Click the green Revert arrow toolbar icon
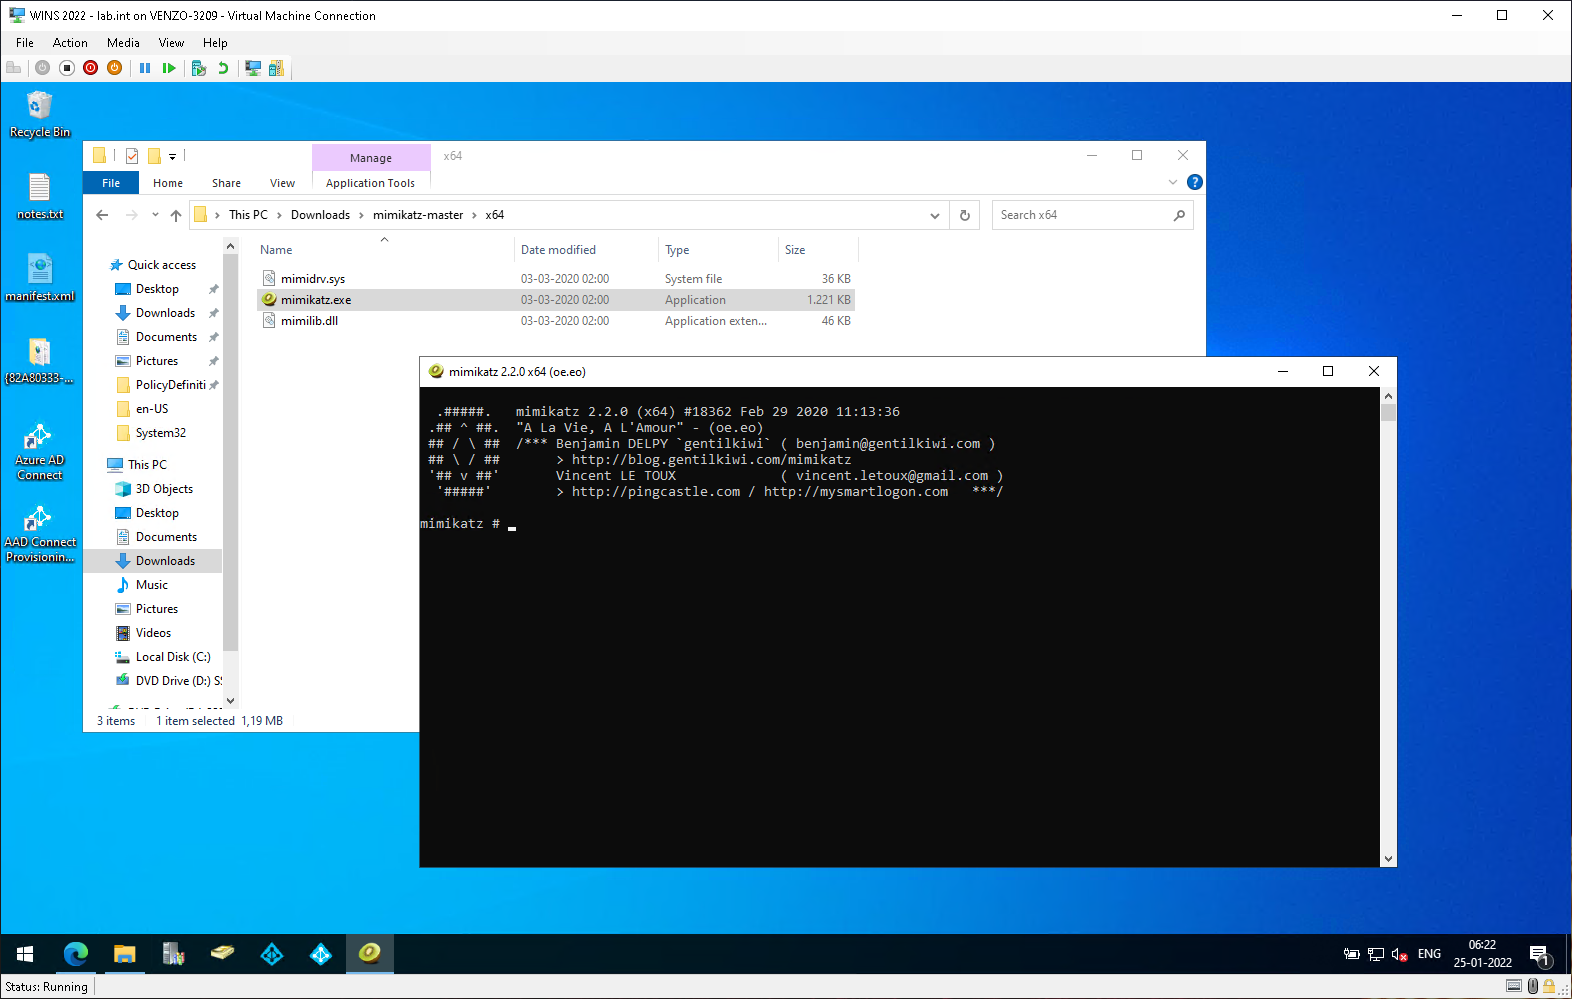Image resolution: width=1572 pixels, height=999 pixels. pos(223,68)
